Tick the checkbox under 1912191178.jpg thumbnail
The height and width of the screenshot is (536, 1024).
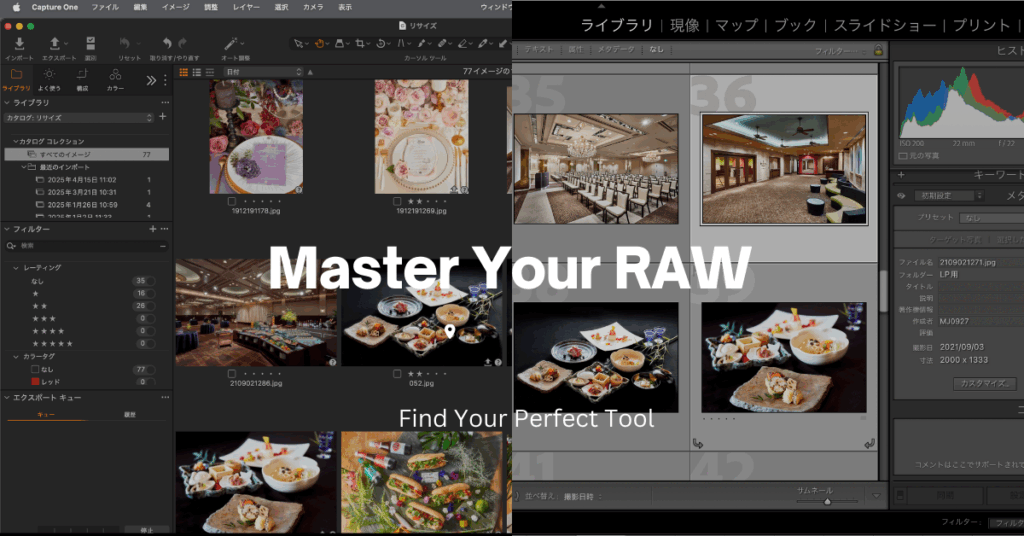coord(232,202)
